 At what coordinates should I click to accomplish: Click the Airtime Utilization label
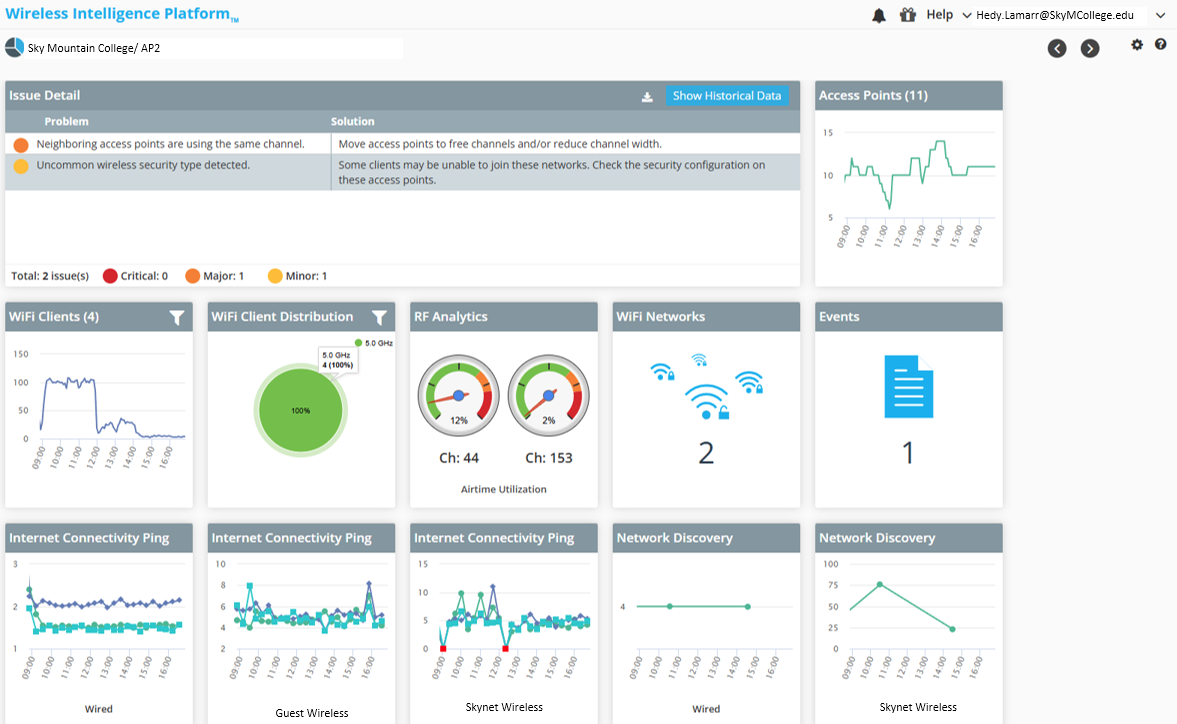(504, 489)
